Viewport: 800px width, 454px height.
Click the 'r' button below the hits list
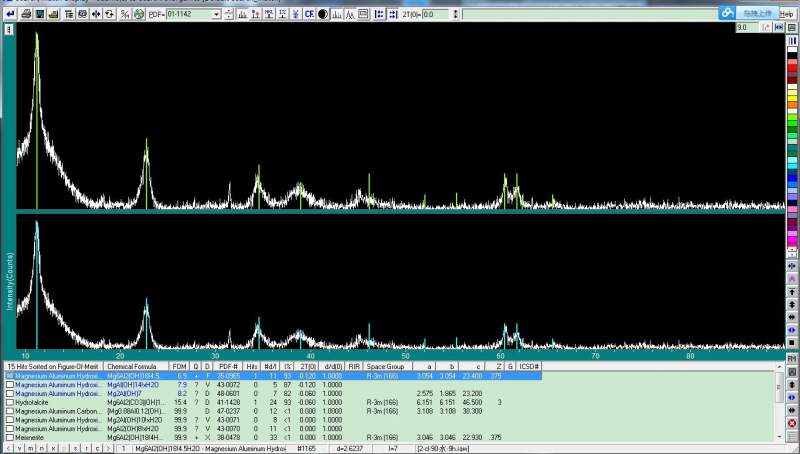point(86,448)
